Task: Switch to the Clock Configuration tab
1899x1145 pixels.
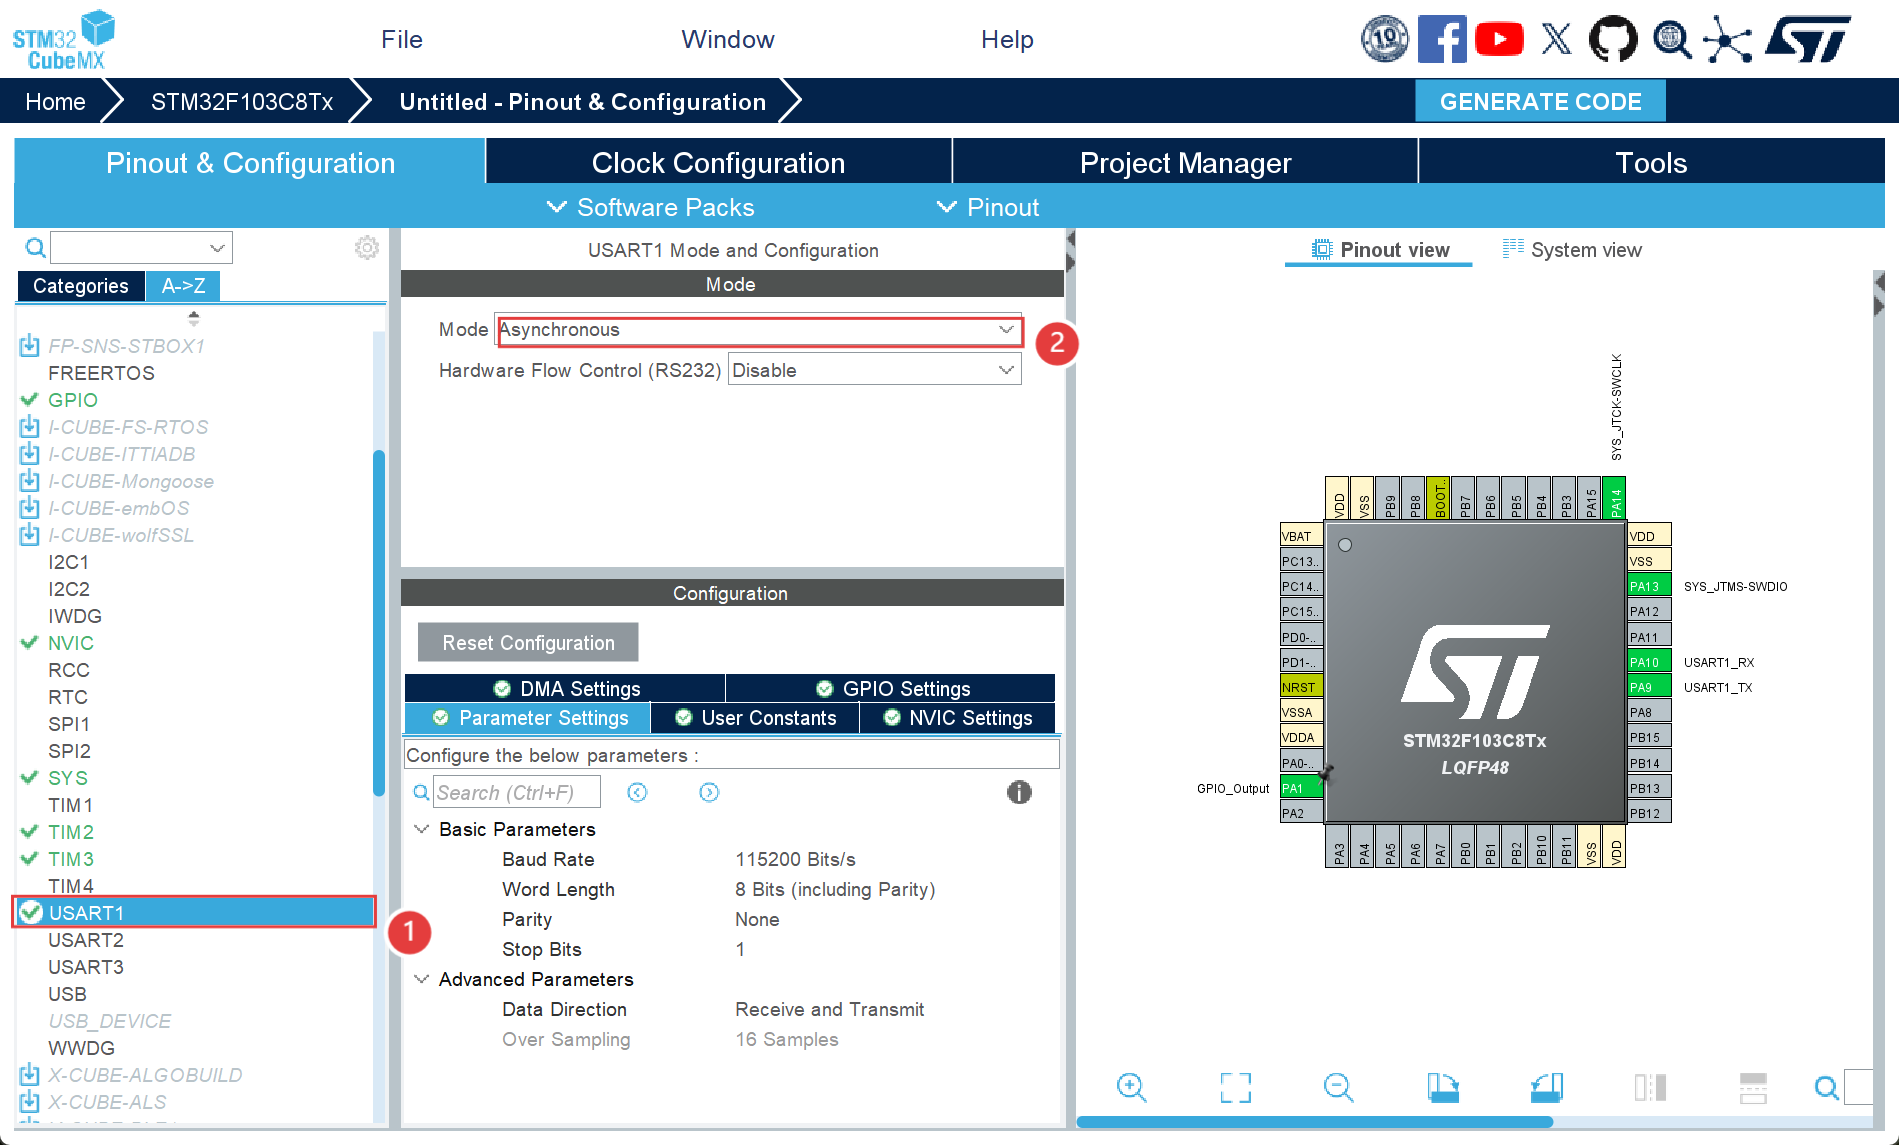Action: (718, 162)
